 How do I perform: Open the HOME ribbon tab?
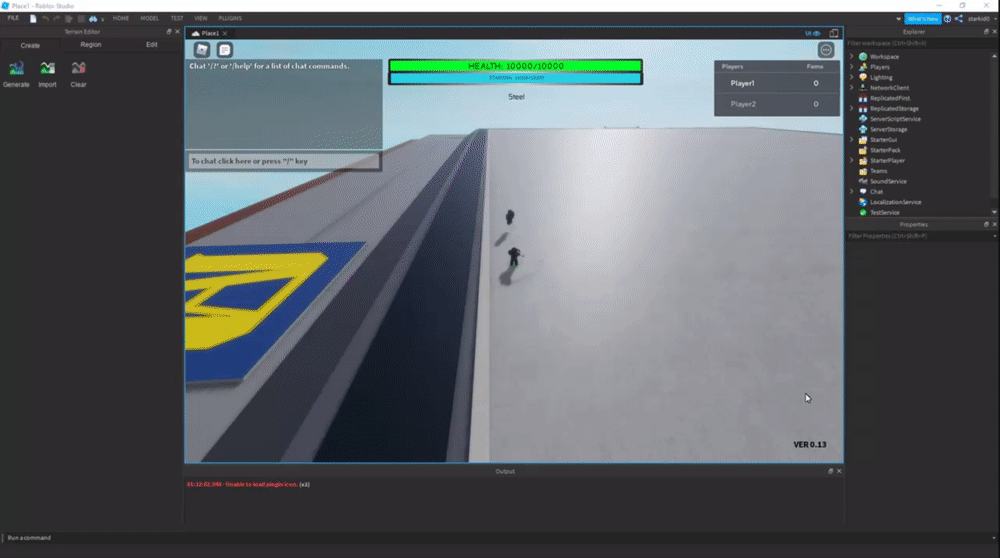click(121, 18)
